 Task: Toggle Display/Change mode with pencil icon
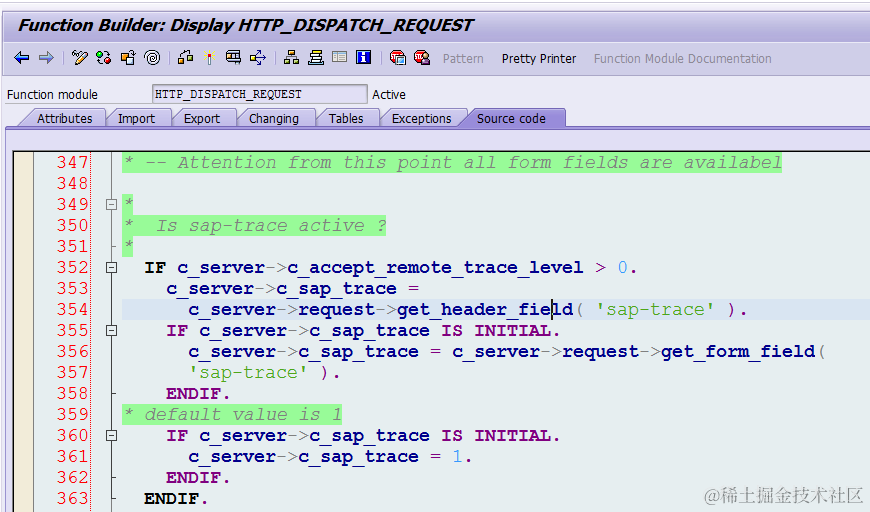click(x=80, y=58)
